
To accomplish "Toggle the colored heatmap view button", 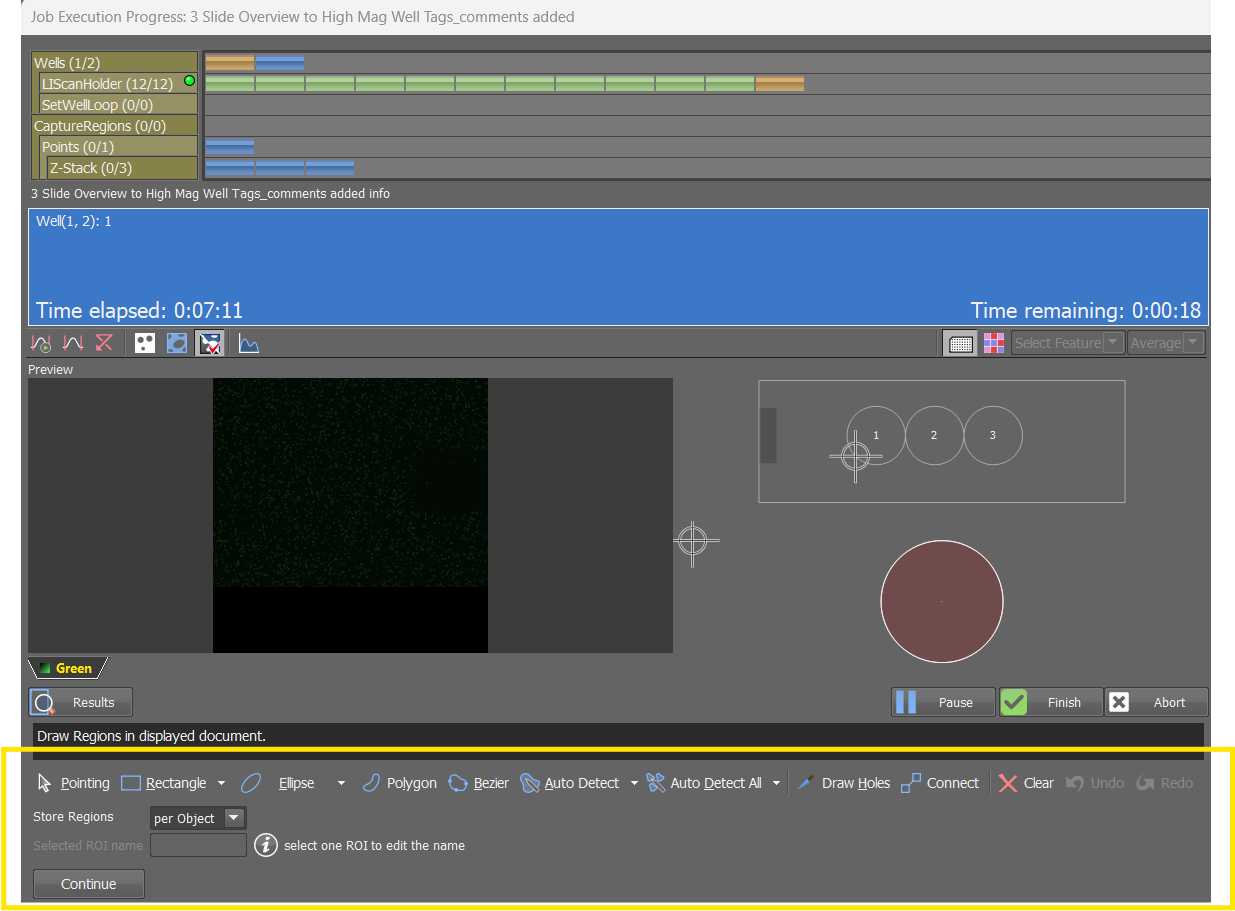I will click(994, 343).
